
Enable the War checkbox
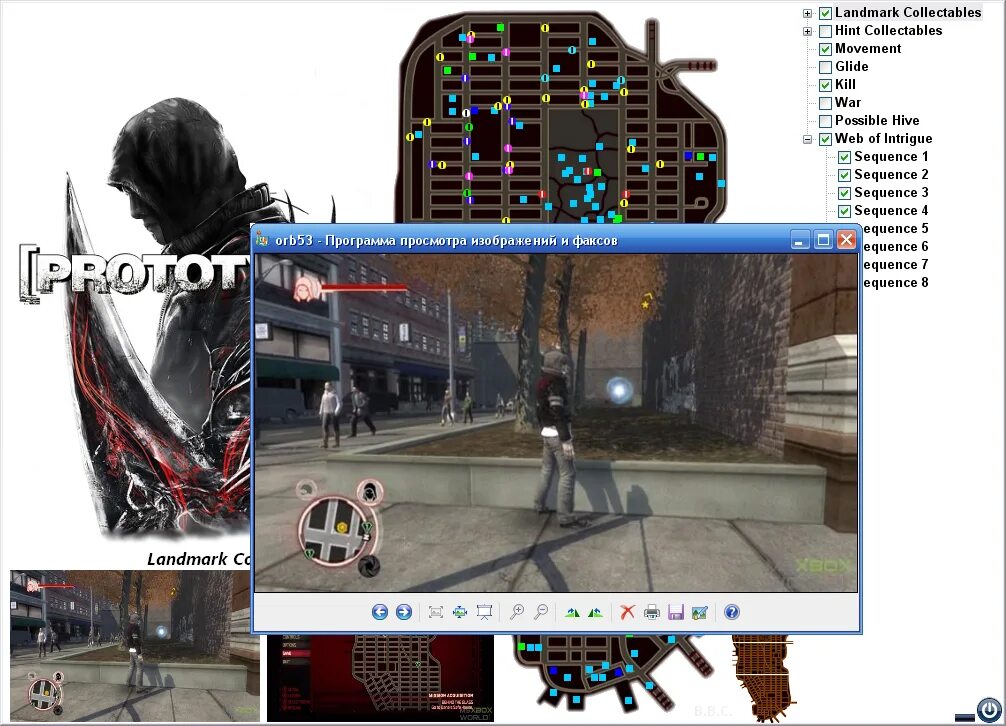click(826, 103)
